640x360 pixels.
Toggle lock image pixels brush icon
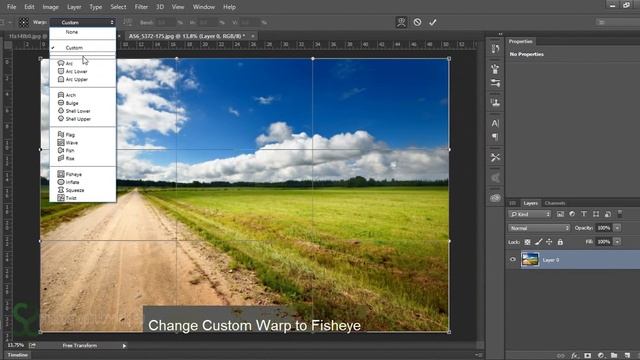pyautogui.click(x=538, y=242)
